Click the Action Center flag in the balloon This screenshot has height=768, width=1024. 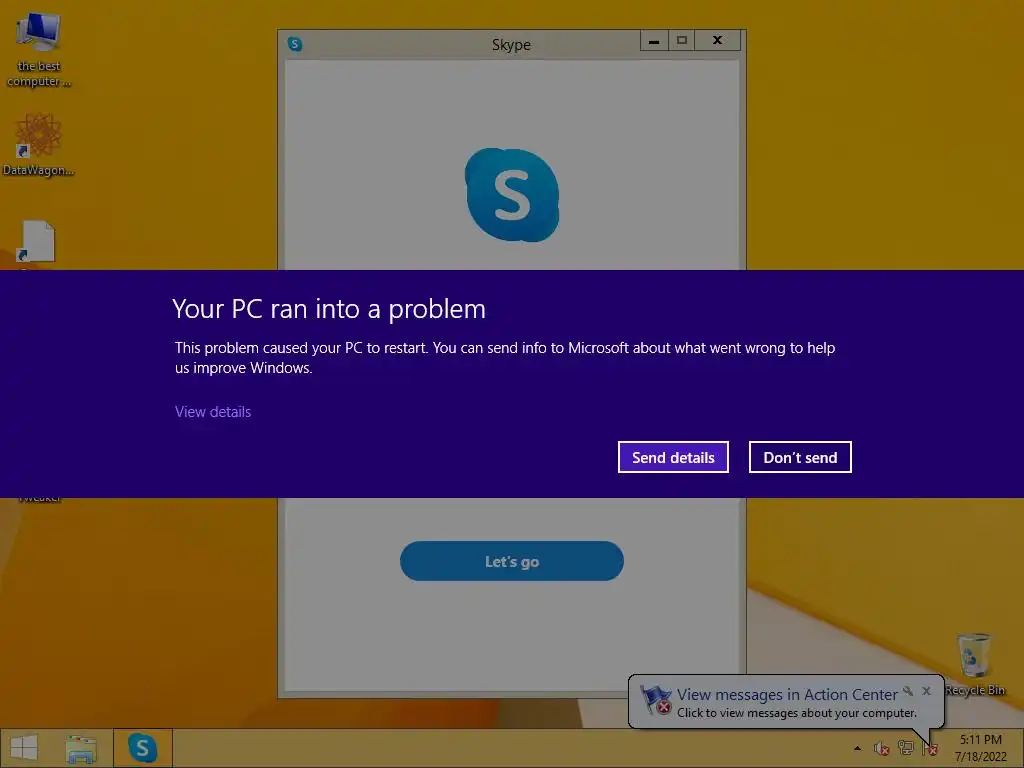(656, 700)
